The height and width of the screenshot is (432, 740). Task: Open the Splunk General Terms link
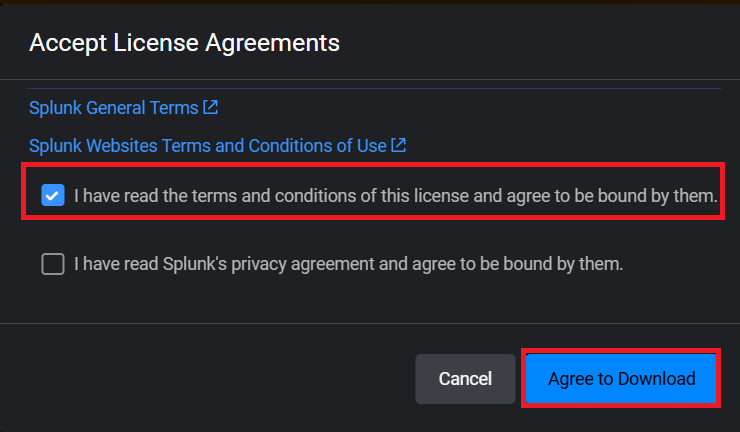pos(114,108)
